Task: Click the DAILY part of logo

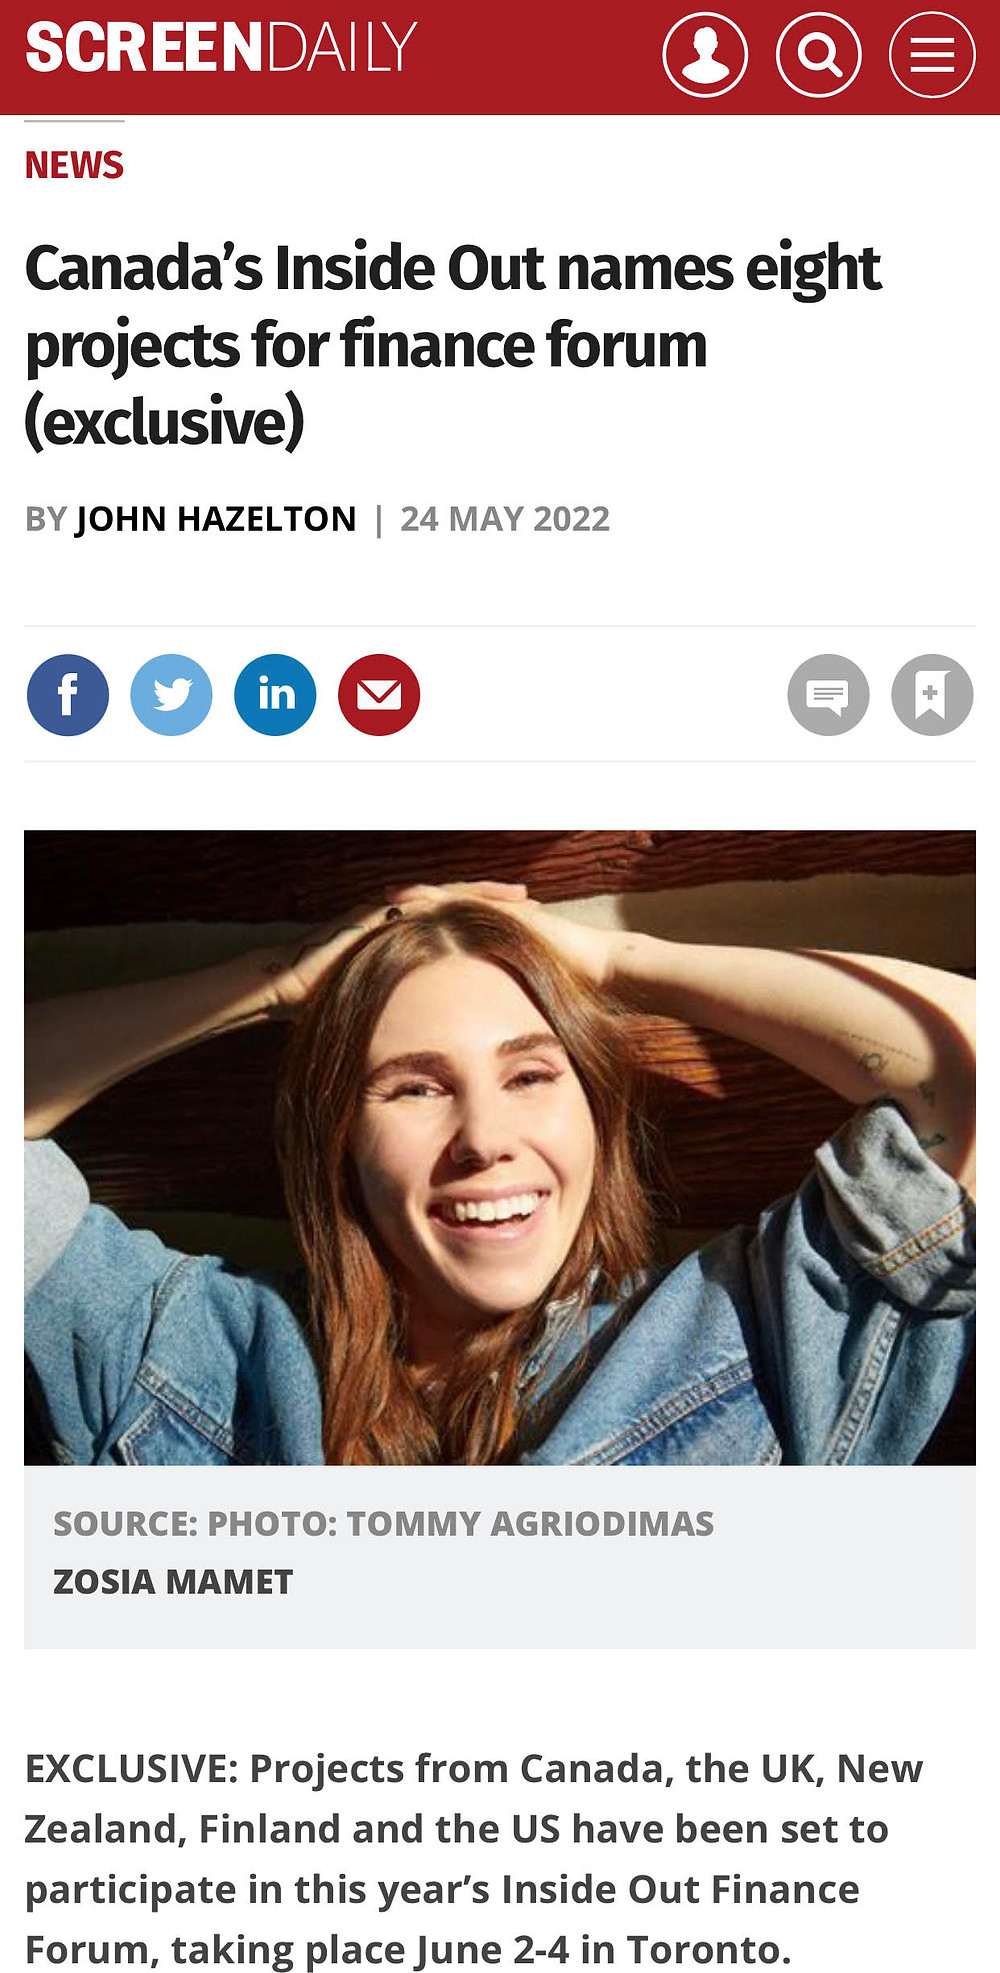Action: pos(342,47)
